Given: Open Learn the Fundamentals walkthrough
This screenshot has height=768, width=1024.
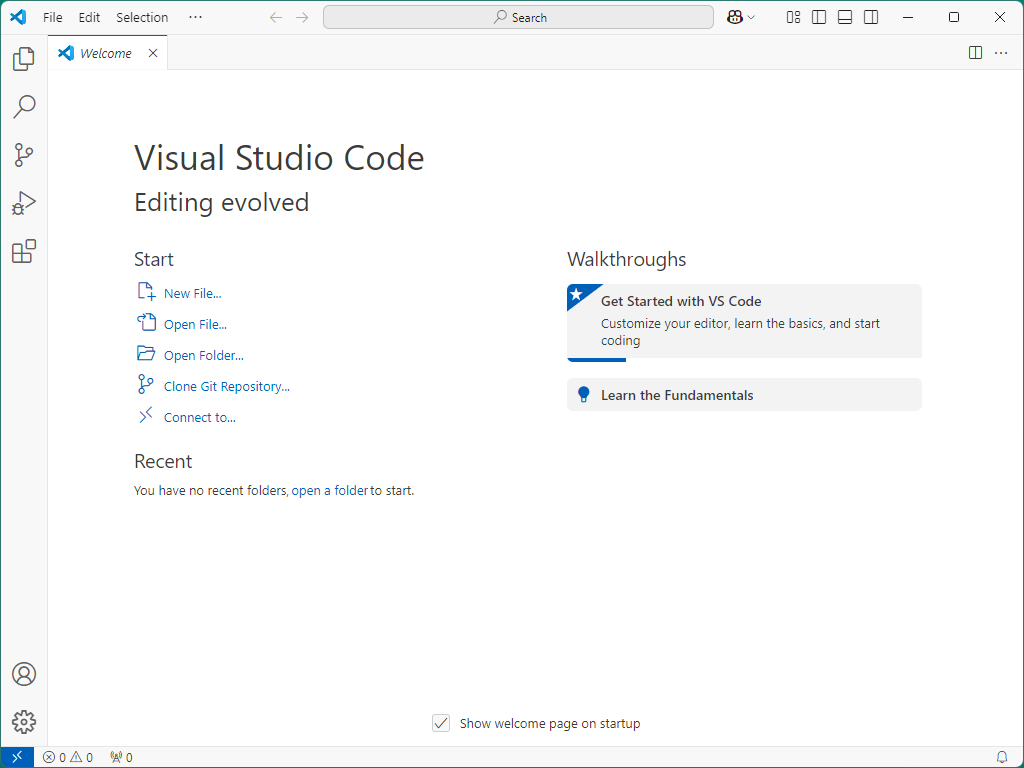Looking at the screenshot, I should click(x=744, y=394).
